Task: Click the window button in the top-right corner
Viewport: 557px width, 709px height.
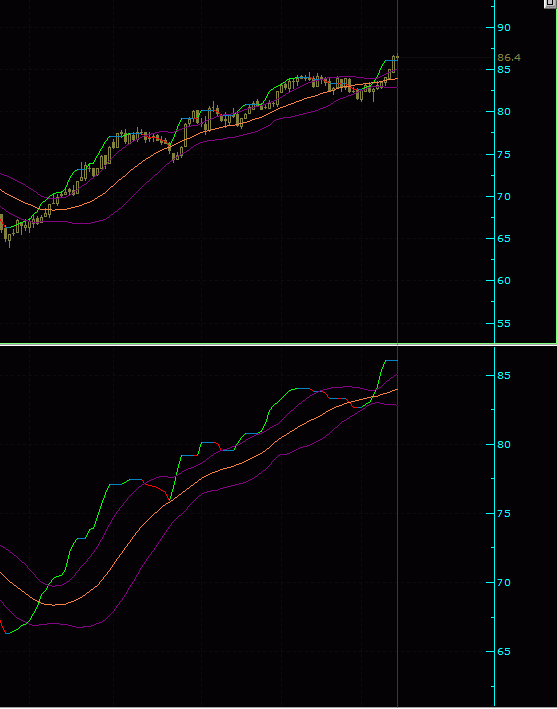Action: [550, 4]
